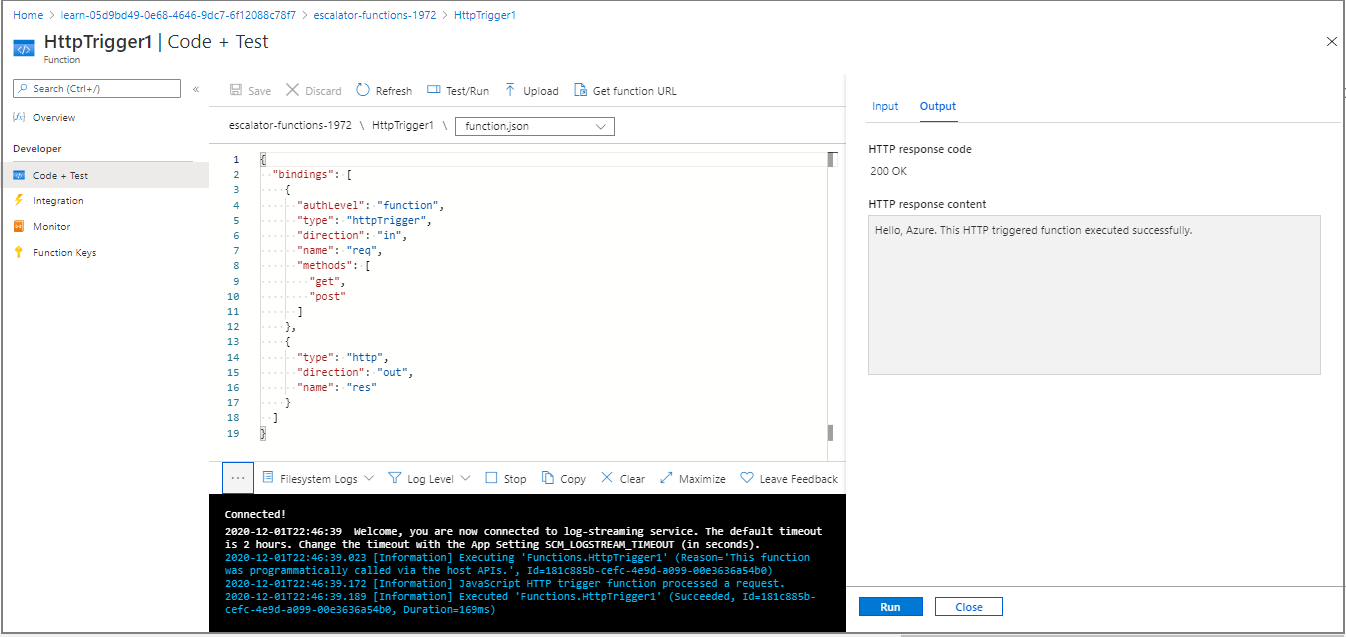Select the Save toolbar icon
The width and height of the screenshot is (1346, 637).
[x=249, y=90]
